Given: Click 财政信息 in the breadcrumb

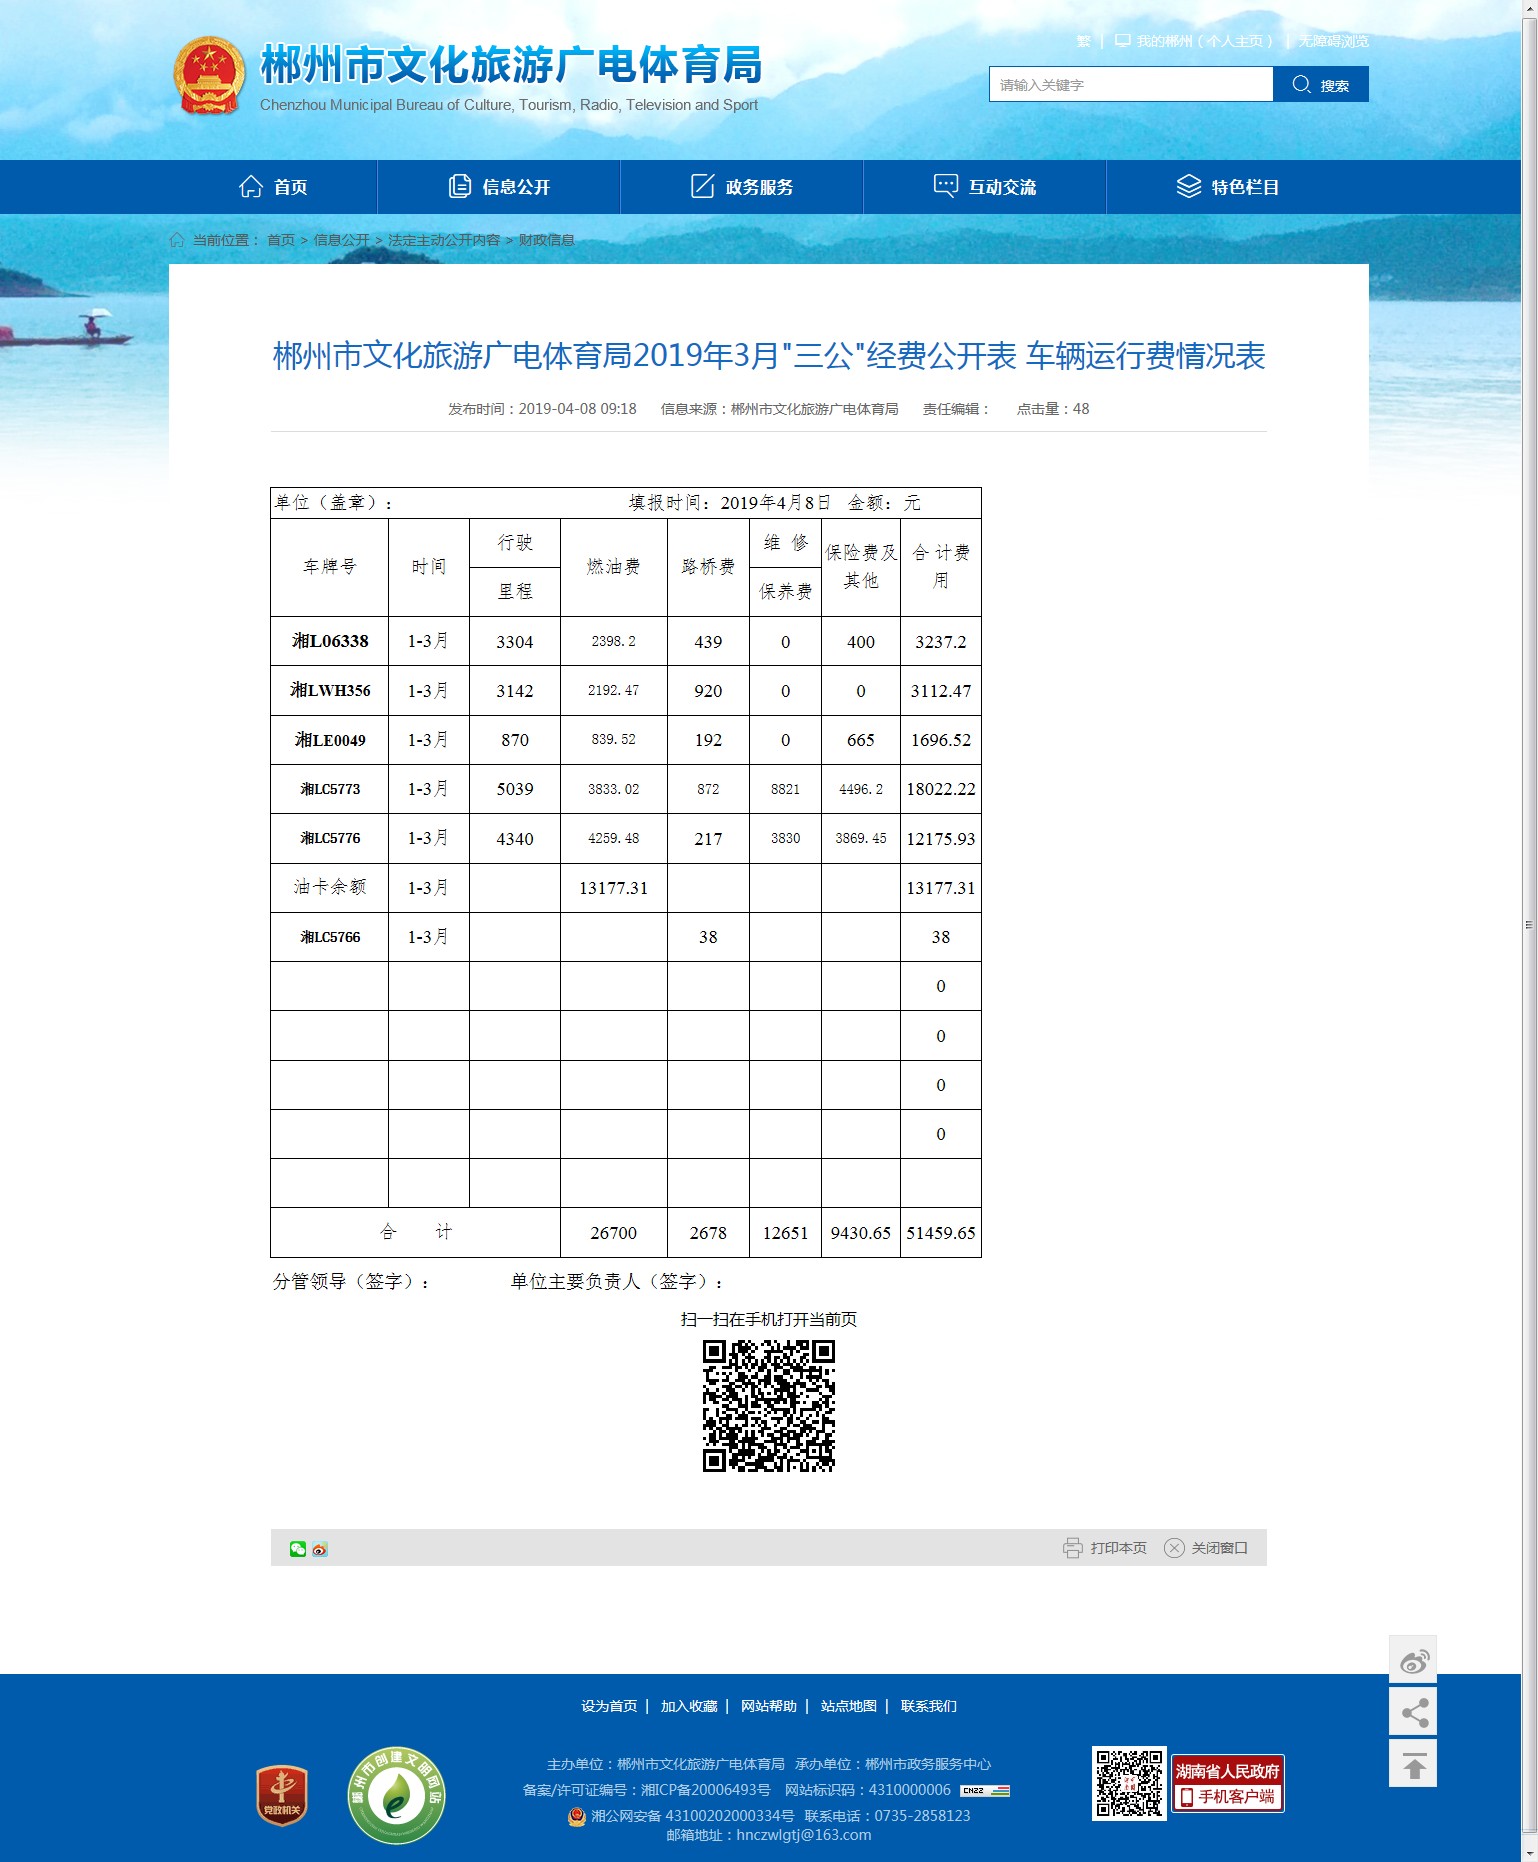Looking at the screenshot, I should click(x=546, y=240).
